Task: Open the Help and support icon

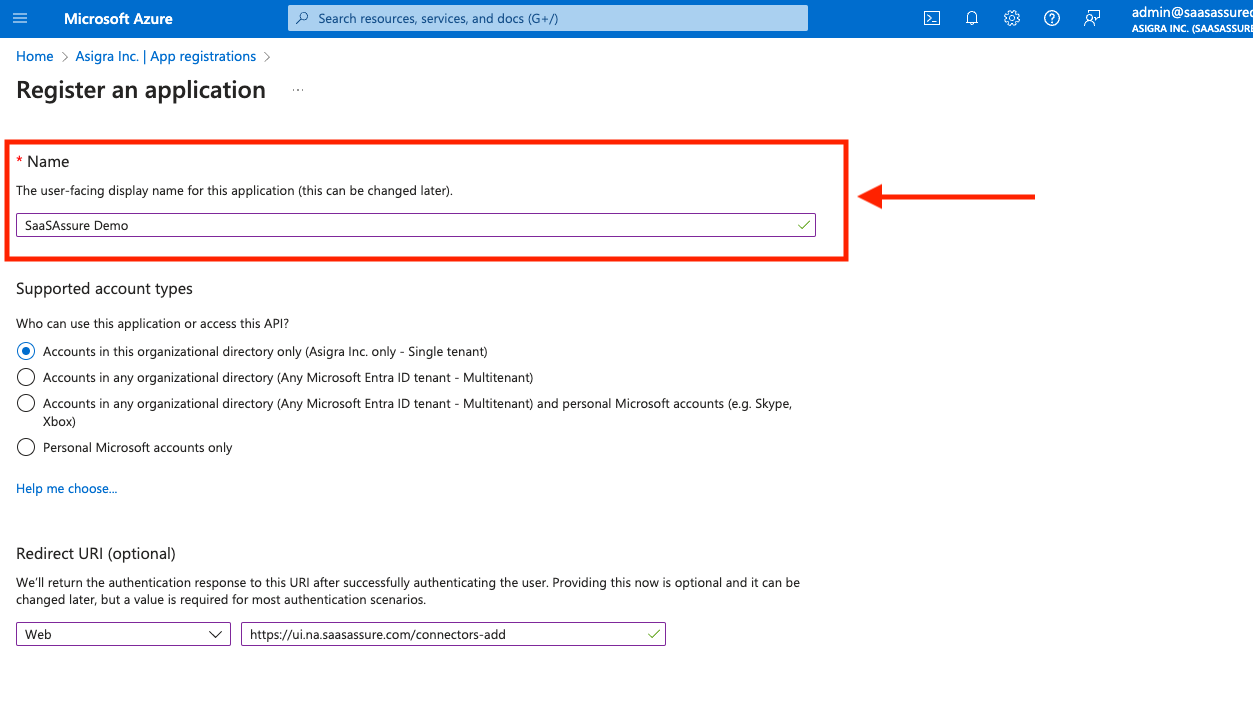Action: 1051,18
